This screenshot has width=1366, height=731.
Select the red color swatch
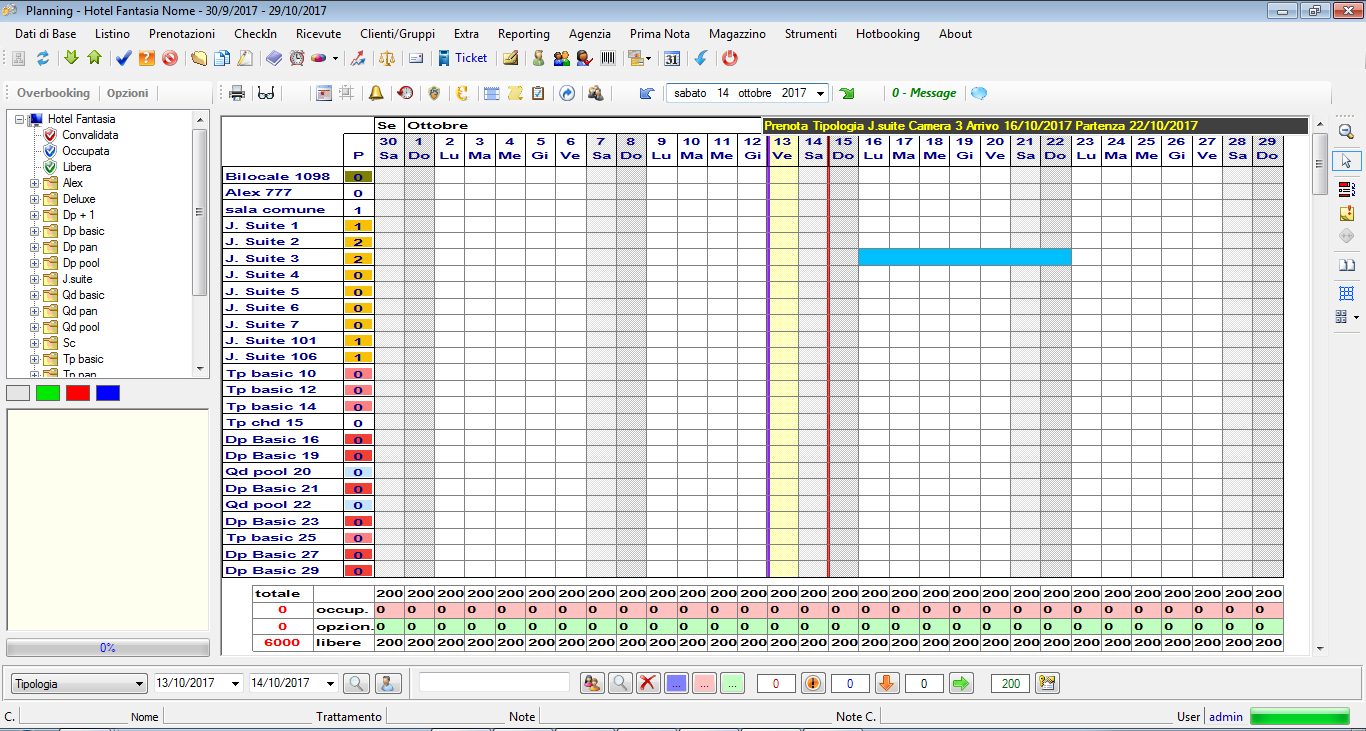pos(78,393)
